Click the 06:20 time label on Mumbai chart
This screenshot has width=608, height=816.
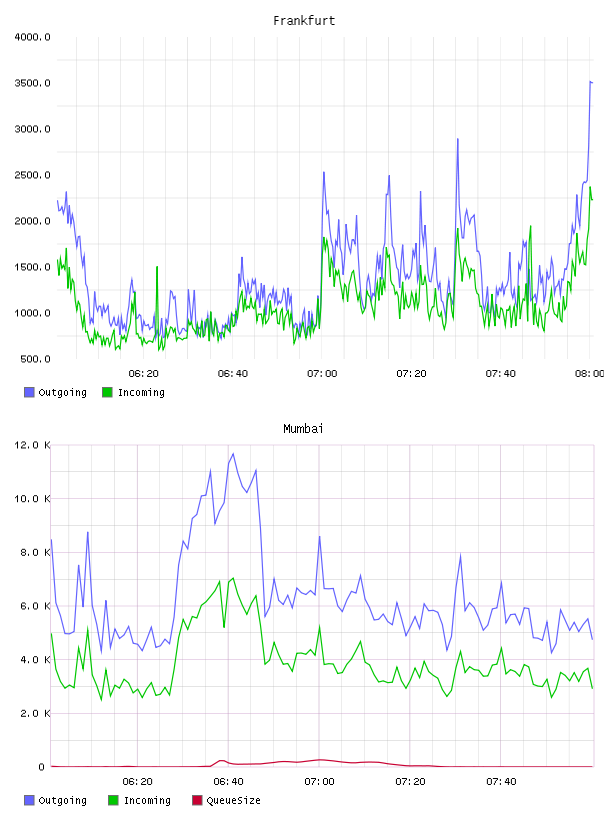click(137, 782)
